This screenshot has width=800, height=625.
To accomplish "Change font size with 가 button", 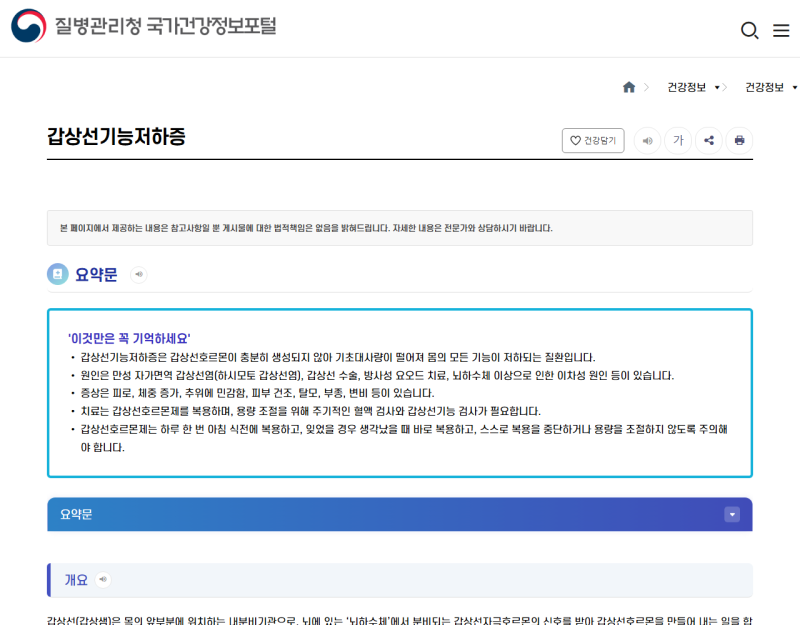I will (678, 140).
